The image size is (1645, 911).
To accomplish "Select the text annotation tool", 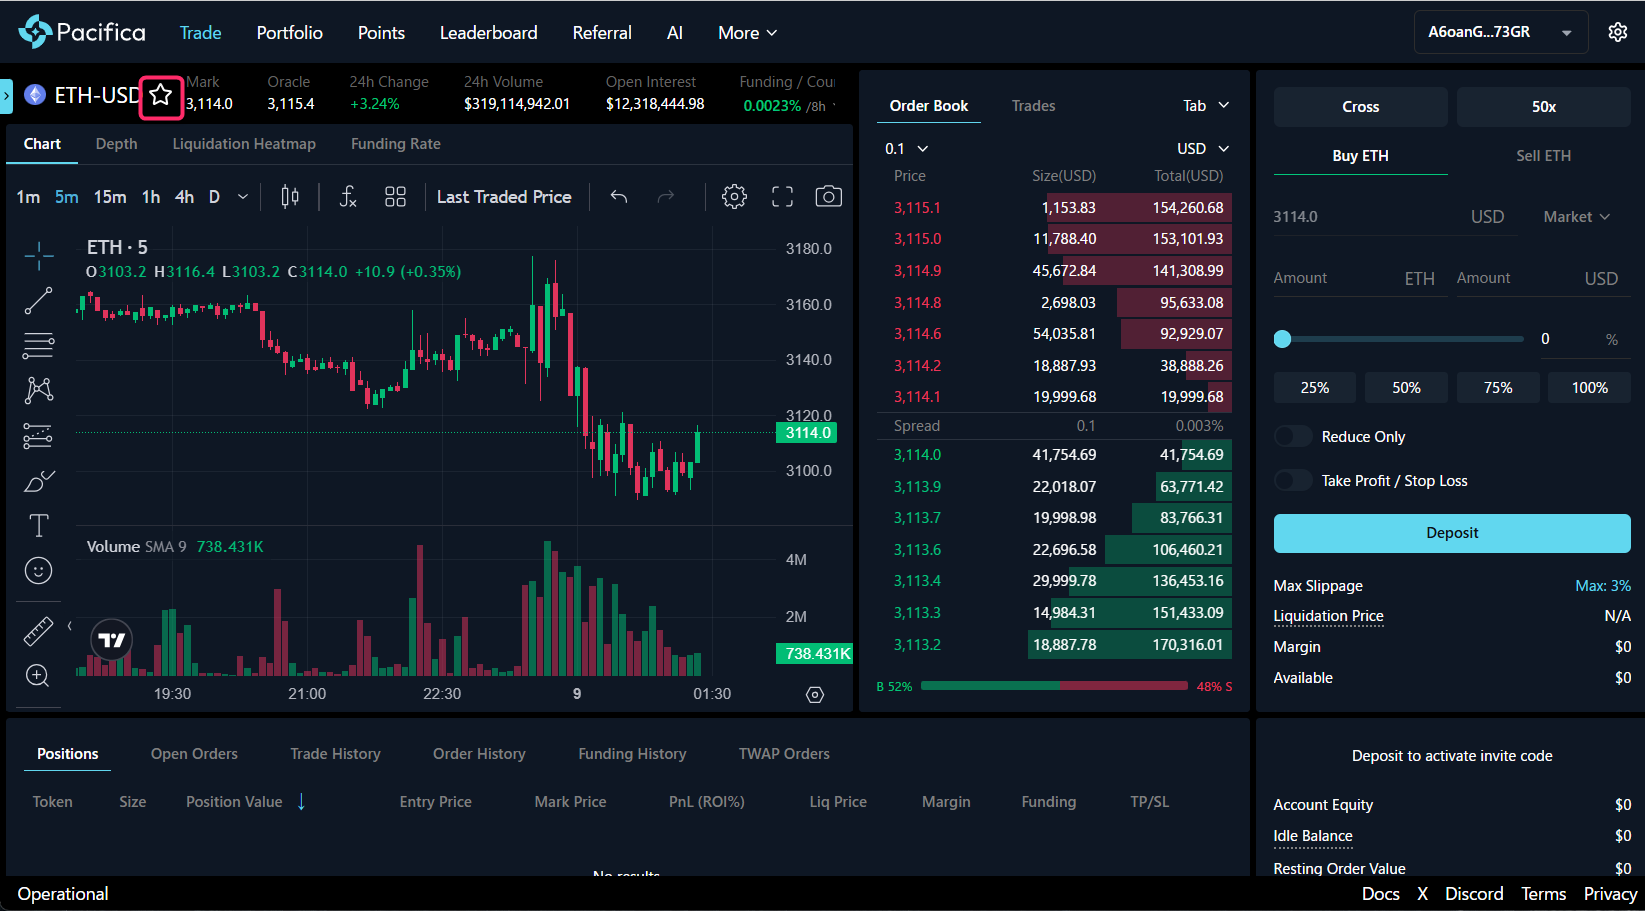I will click(38, 526).
